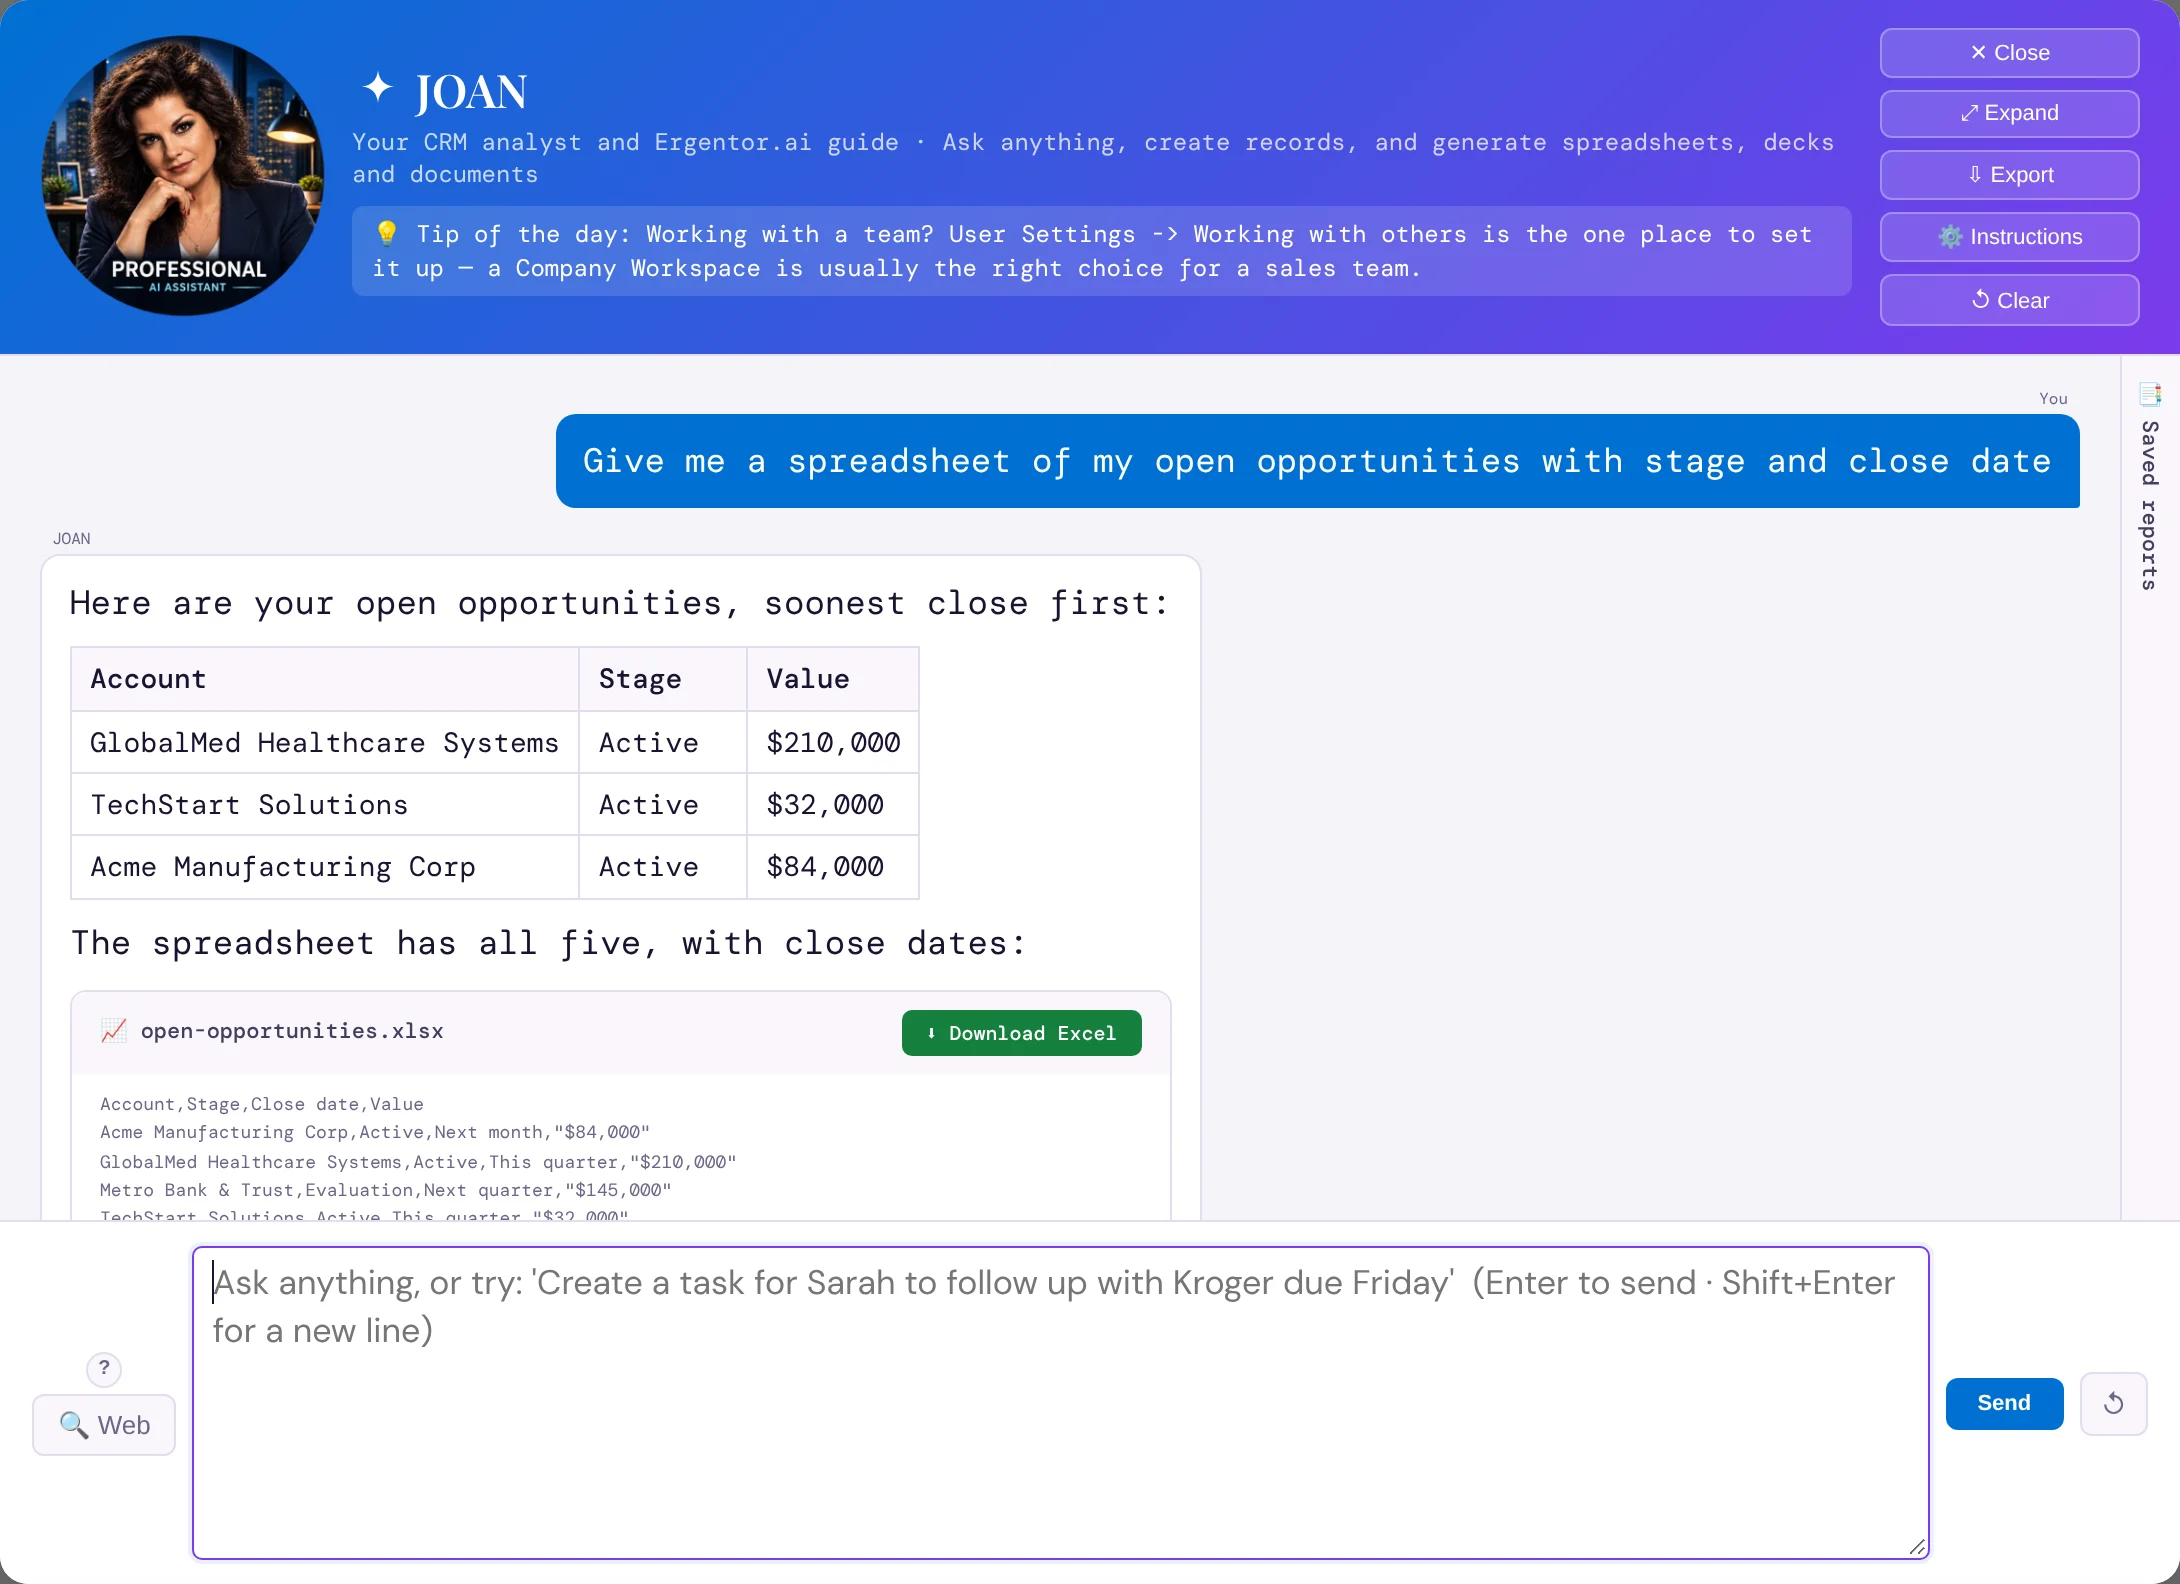
Task: Click the open-opportunities.xlsx file name
Action: tap(292, 1031)
